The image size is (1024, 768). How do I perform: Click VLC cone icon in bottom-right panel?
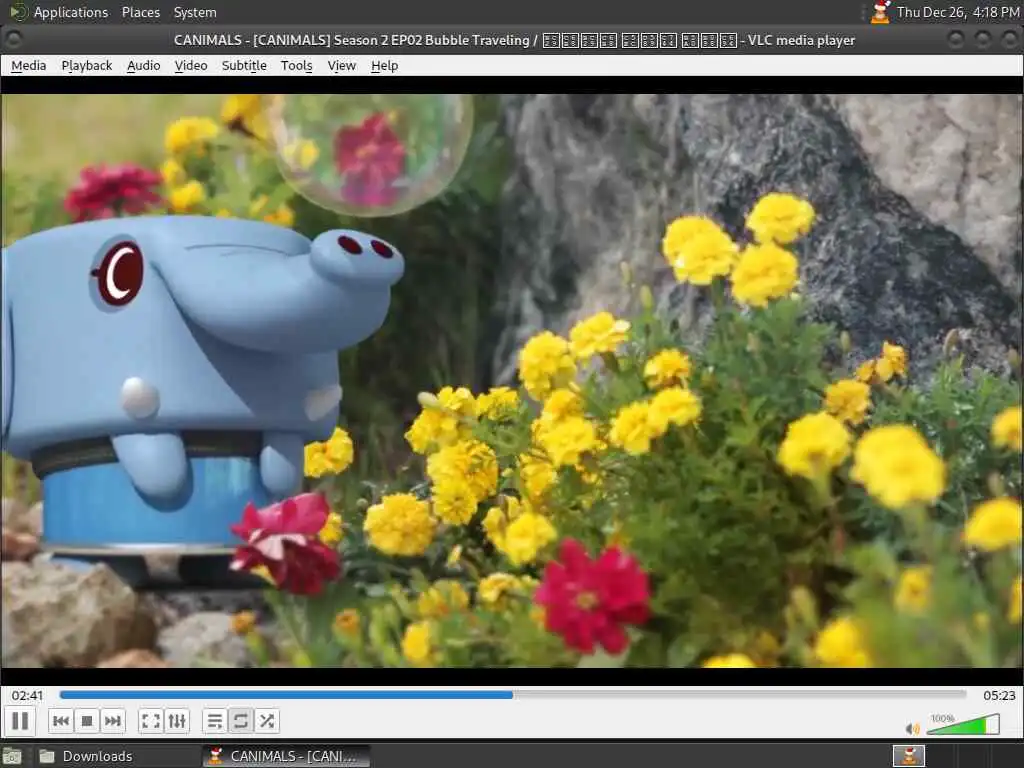click(909, 756)
